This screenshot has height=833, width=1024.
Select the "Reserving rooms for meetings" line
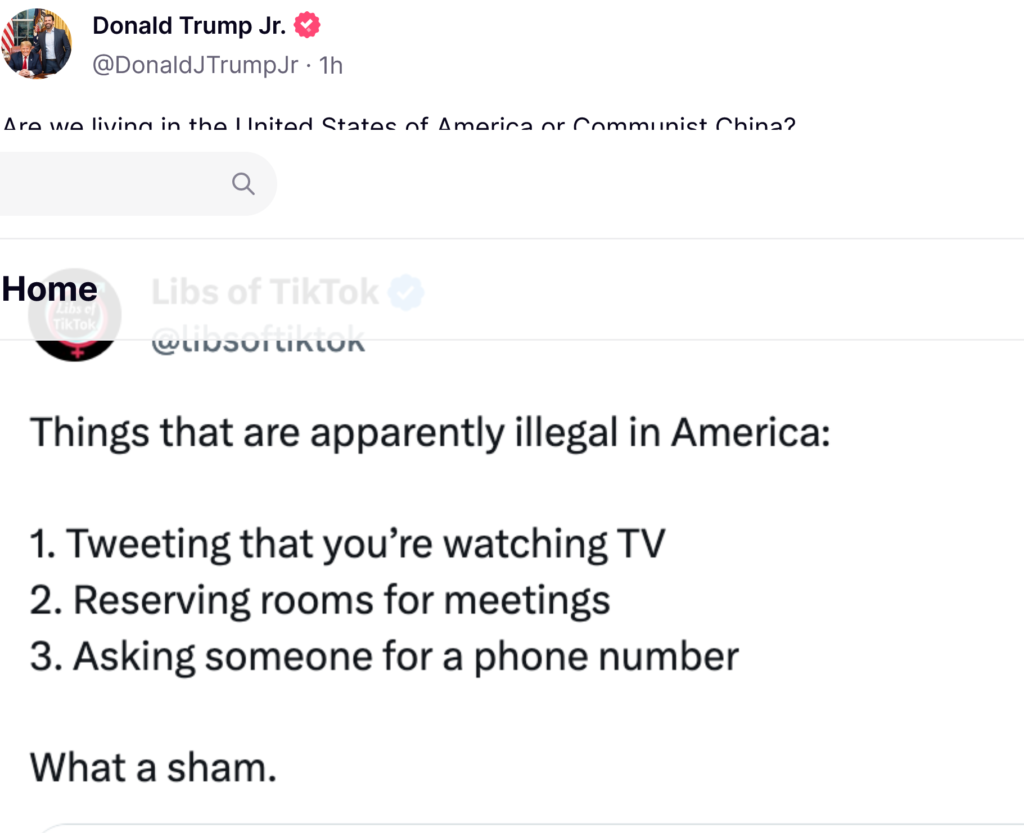coord(320,600)
